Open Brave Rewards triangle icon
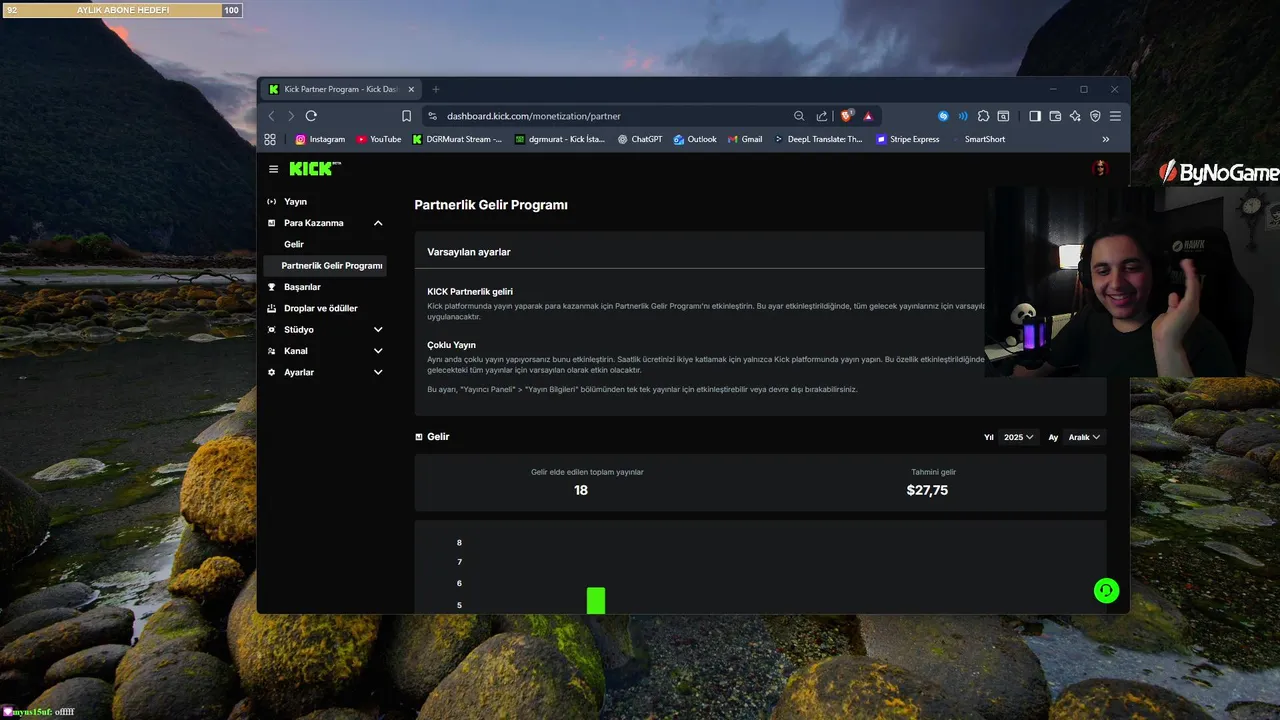 pyautogui.click(x=868, y=116)
